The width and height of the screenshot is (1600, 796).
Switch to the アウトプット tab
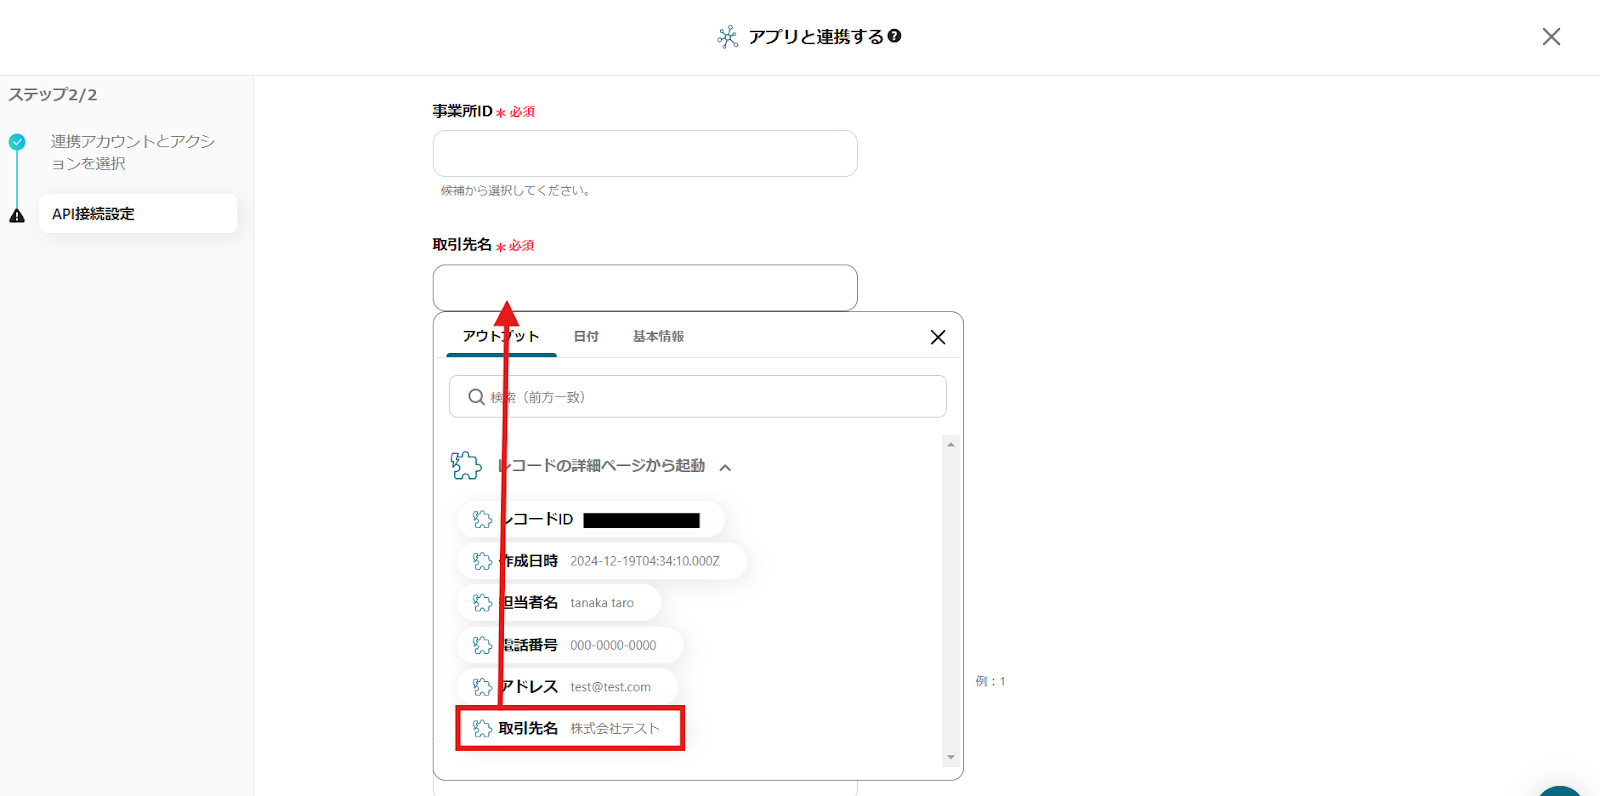coord(501,337)
